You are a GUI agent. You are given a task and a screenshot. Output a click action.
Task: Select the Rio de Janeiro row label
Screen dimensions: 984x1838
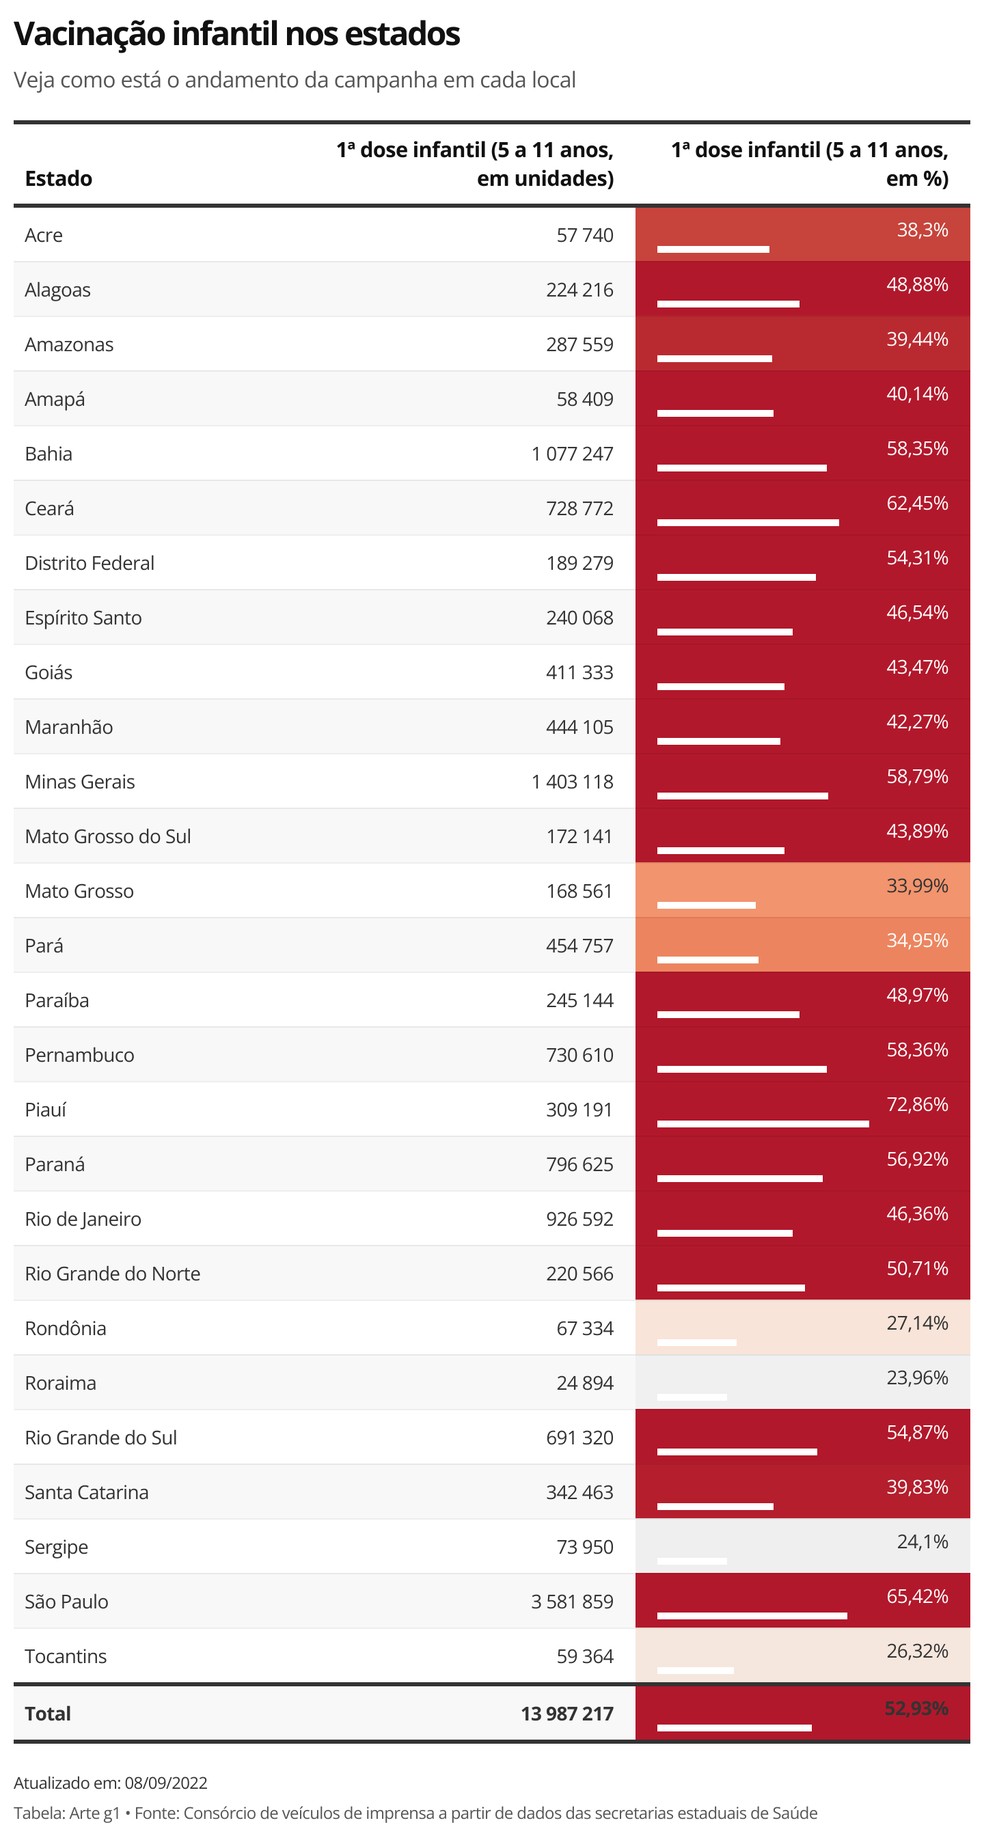[x=83, y=1218]
